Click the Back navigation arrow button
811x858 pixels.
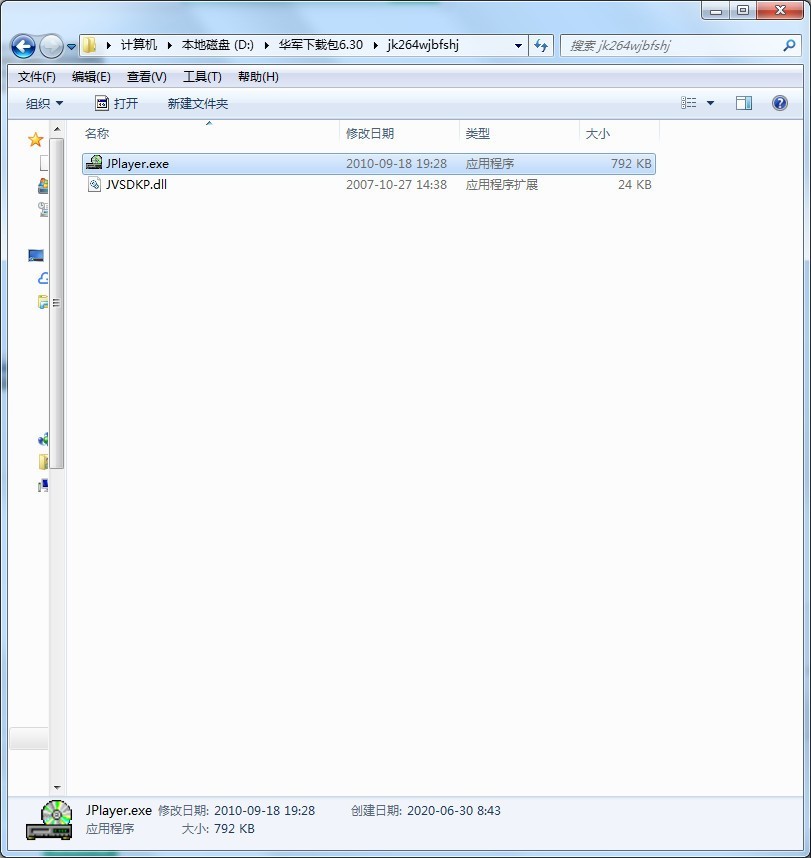click(23, 46)
